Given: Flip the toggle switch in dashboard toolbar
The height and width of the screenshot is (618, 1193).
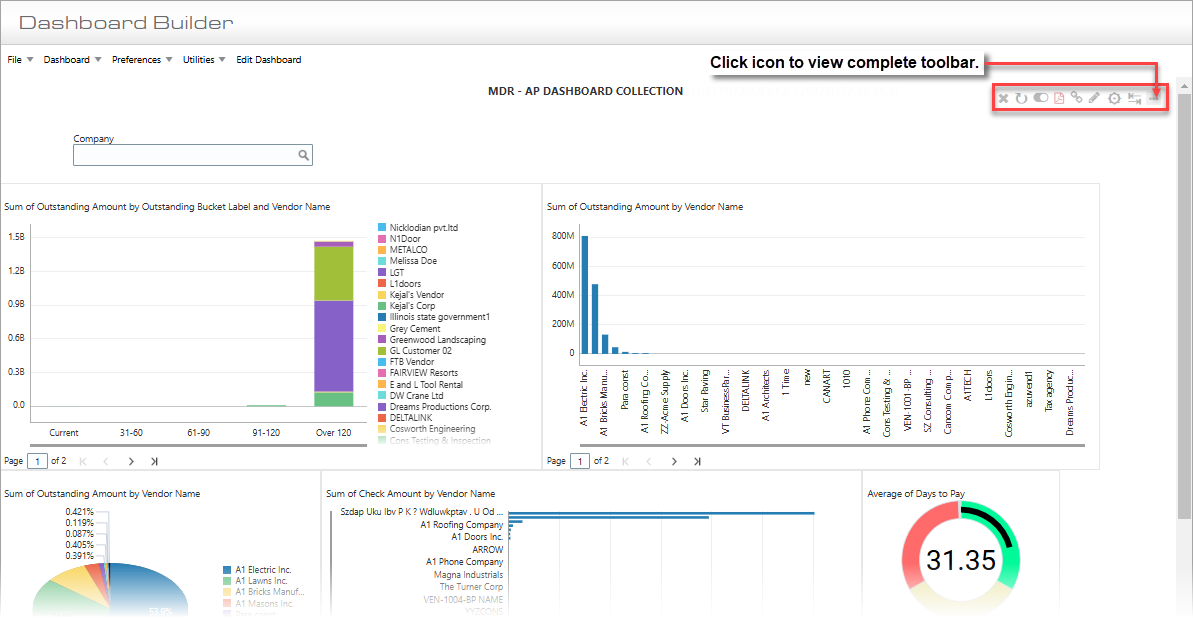Looking at the screenshot, I should point(1040,98).
